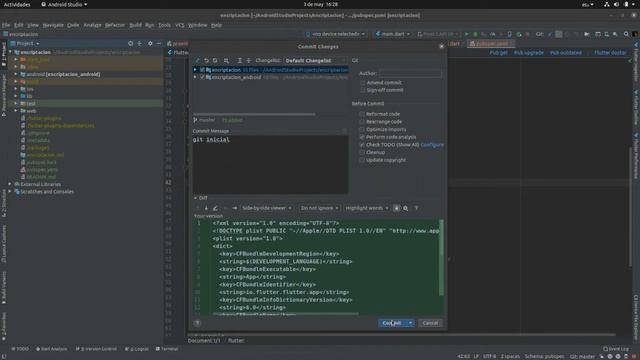Click Expand All icon in commit toolbar
This screenshot has width=640, height=360.
coord(240,60)
